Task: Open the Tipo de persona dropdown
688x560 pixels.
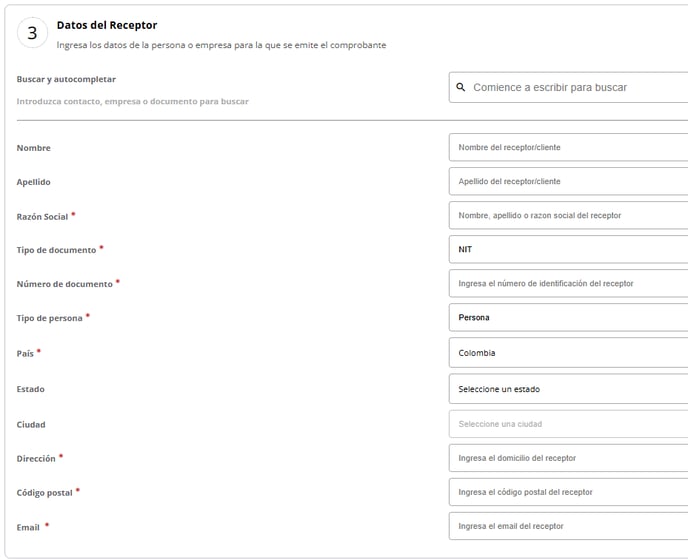Action: [x=568, y=318]
